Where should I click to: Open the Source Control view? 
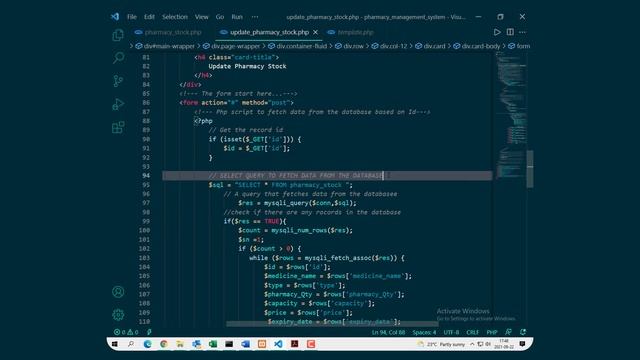tap(118, 81)
